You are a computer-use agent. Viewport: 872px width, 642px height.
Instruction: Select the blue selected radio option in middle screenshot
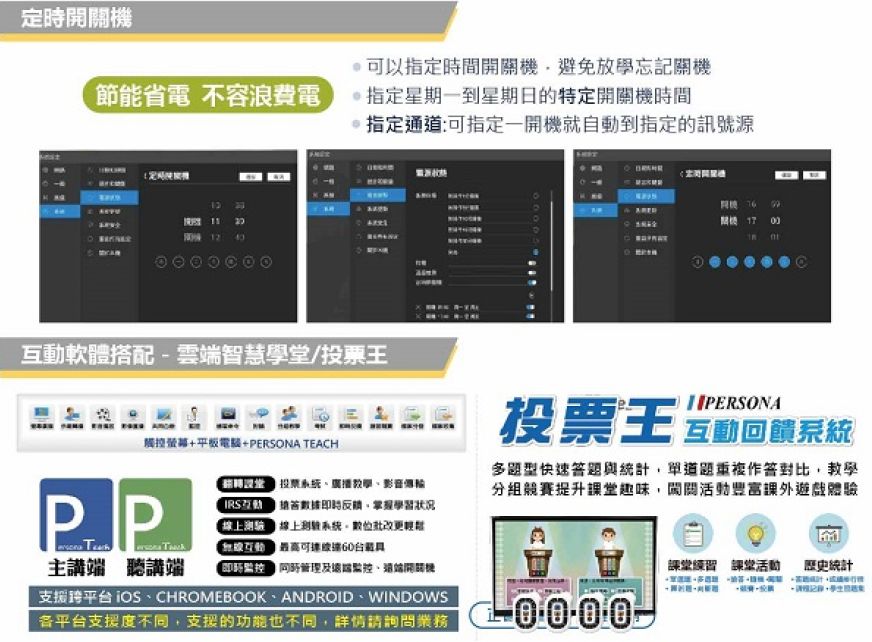point(536,252)
